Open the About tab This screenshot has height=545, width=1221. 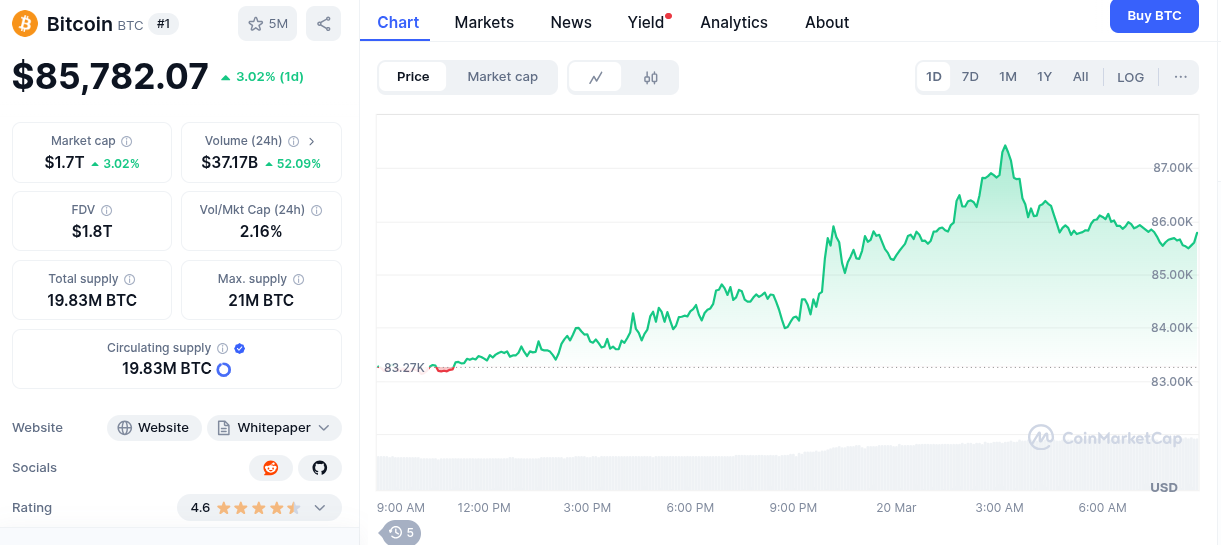point(827,22)
